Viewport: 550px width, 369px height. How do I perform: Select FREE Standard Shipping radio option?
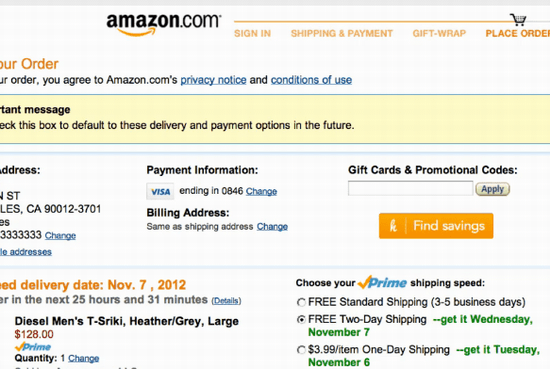(x=301, y=302)
